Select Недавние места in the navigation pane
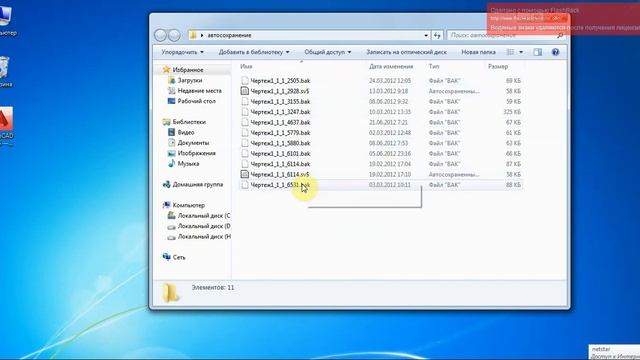Image resolution: width=640 pixels, height=360 pixels. (x=200, y=91)
